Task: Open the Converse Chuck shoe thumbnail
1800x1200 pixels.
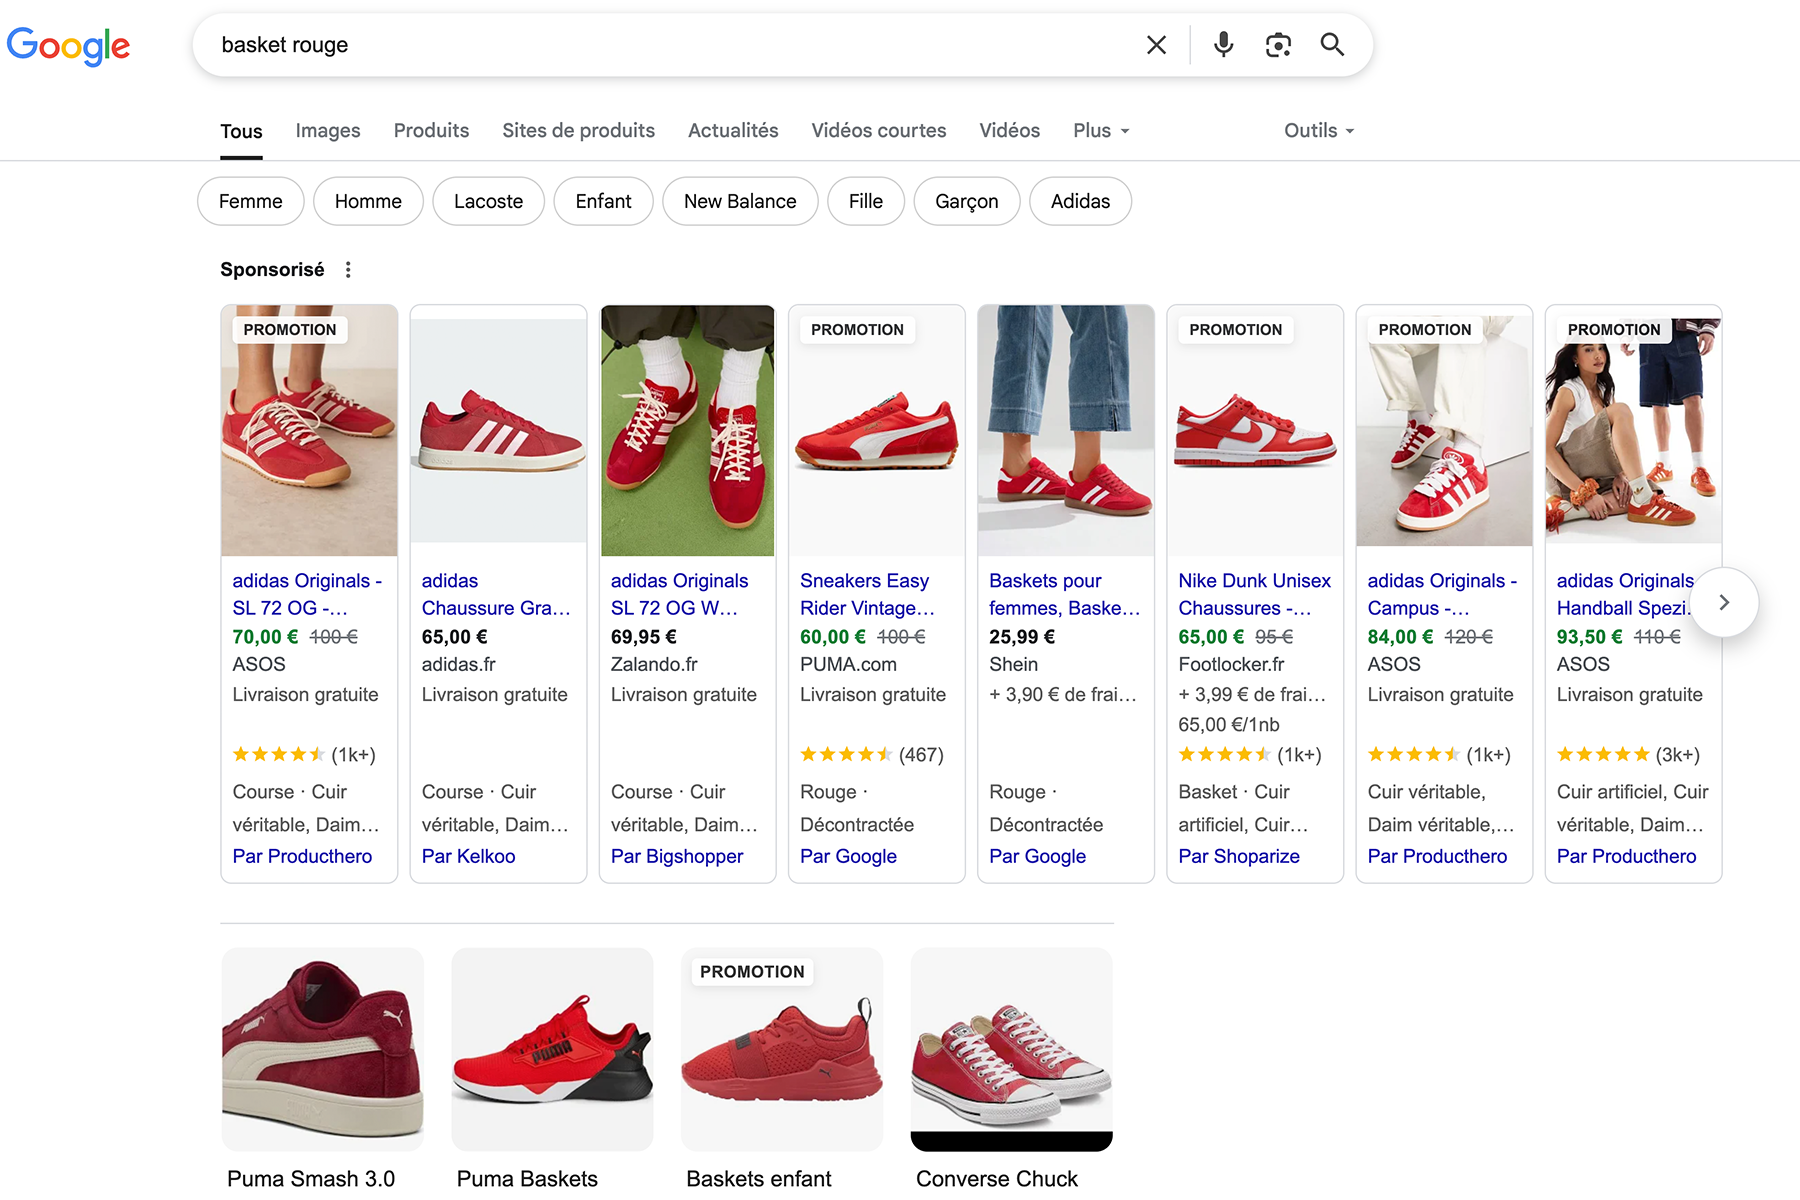Action: (1012, 1049)
